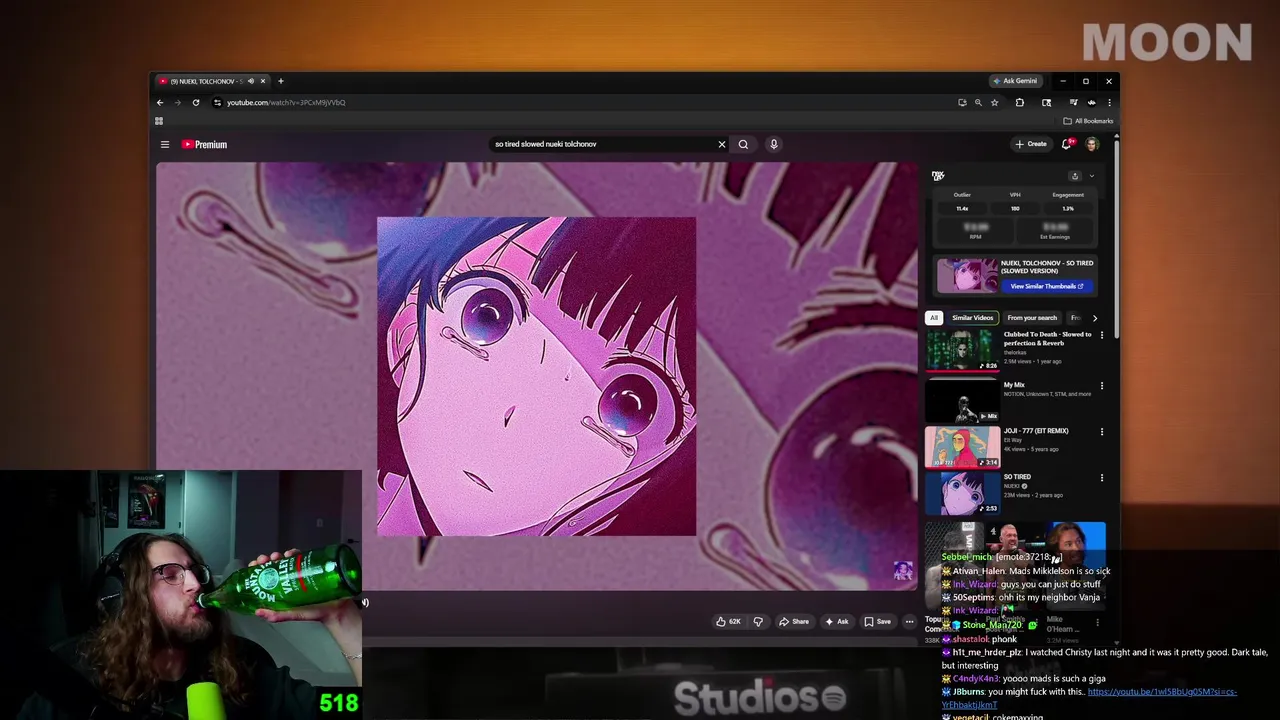This screenshot has width=1280, height=720.
Task: Open the All Bookmarks folder
Action: point(1088,121)
